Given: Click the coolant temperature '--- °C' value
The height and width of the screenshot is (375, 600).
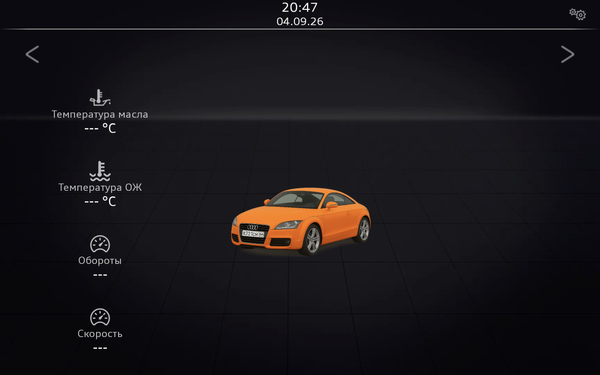Looking at the screenshot, I should pyautogui.click(x=100, y=202).
